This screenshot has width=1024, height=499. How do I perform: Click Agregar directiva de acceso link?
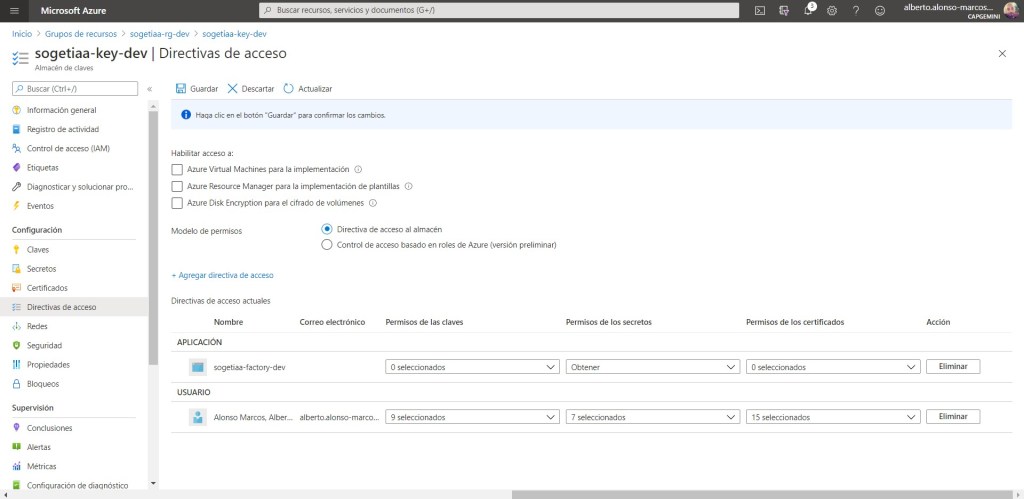[223, 275]
